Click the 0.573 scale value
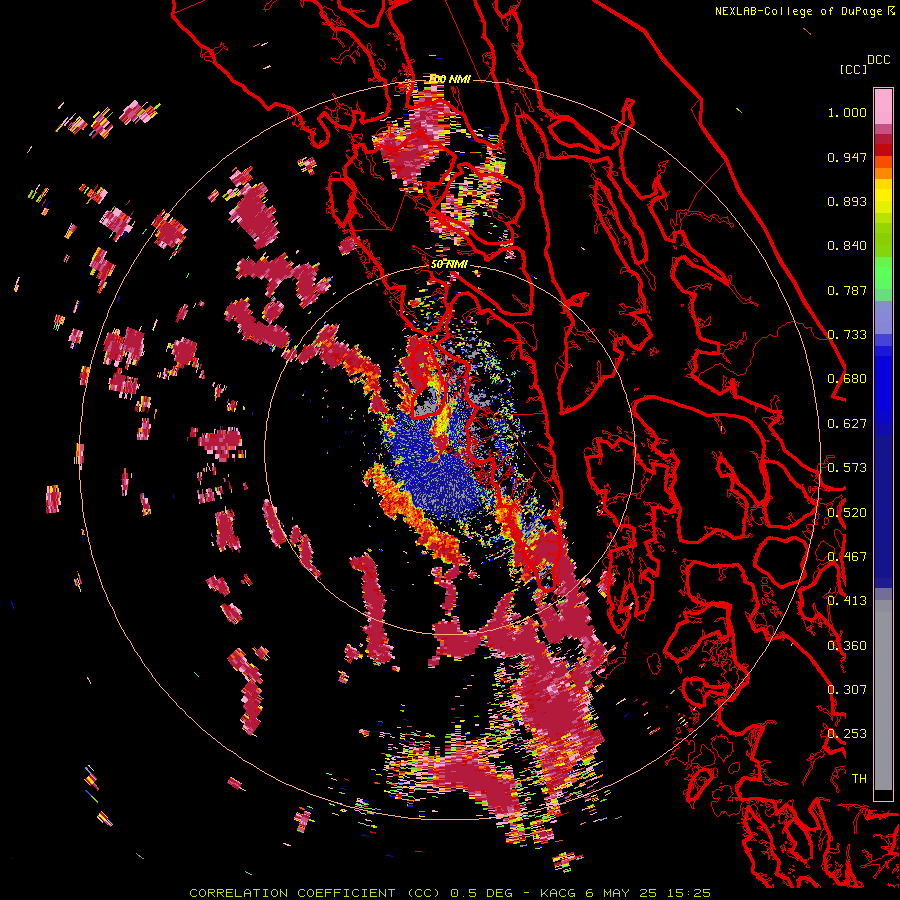 pos(847,468)
